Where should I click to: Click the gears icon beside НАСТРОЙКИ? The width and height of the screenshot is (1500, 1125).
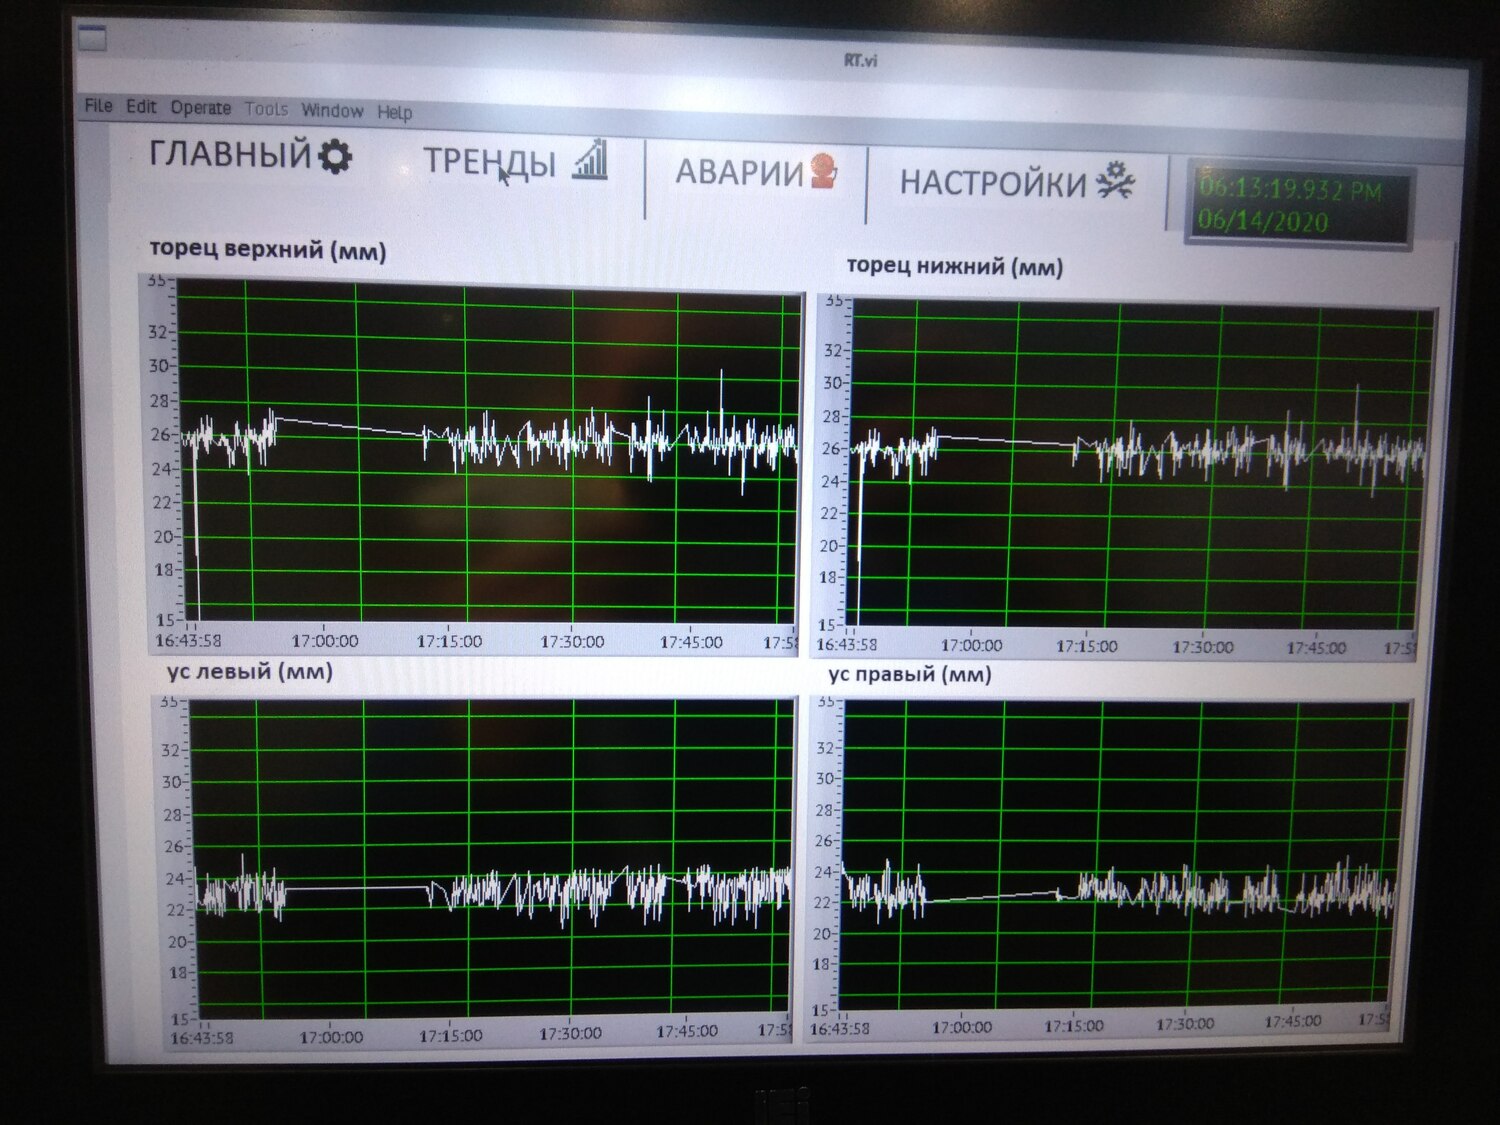[1116, 181]
